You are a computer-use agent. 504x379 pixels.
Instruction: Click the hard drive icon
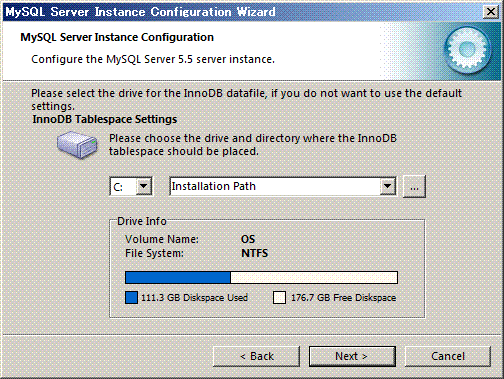tap(77, 144)
